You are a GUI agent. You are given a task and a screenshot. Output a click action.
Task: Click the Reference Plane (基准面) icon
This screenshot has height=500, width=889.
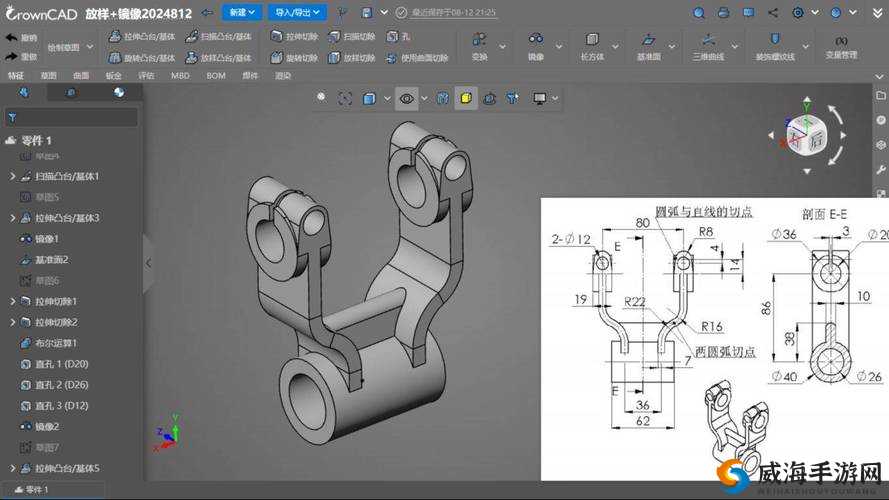(648, 39)
